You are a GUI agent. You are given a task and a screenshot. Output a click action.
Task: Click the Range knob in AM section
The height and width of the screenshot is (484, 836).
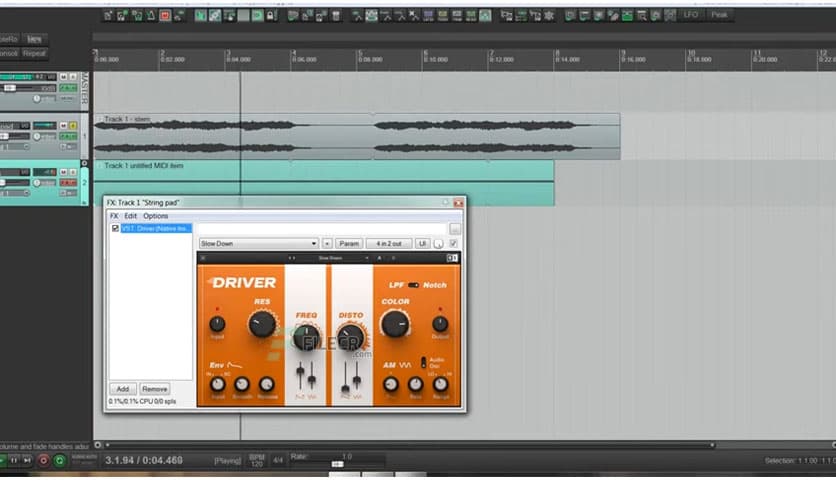(440, 384)
